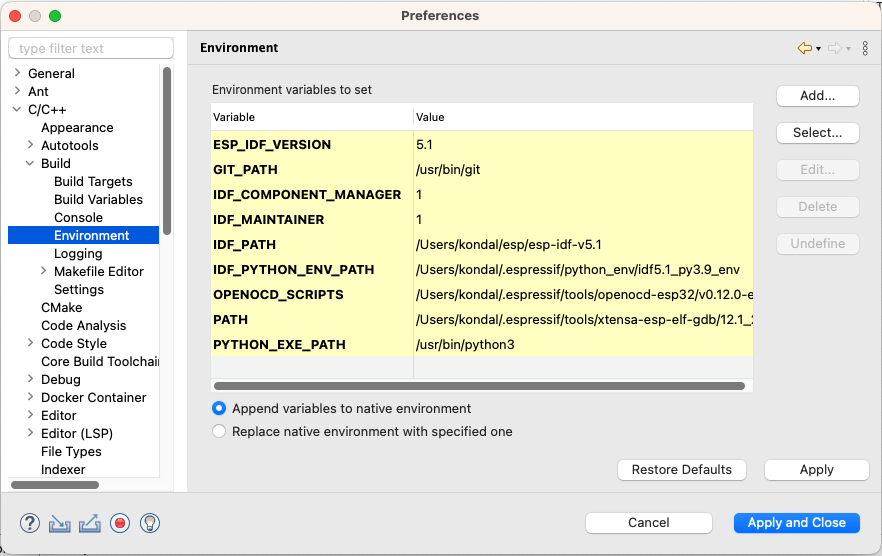882x556 pixels.
Task: Select the OPENOCD_SCRIPTS variable
Action: click(482, 295)
